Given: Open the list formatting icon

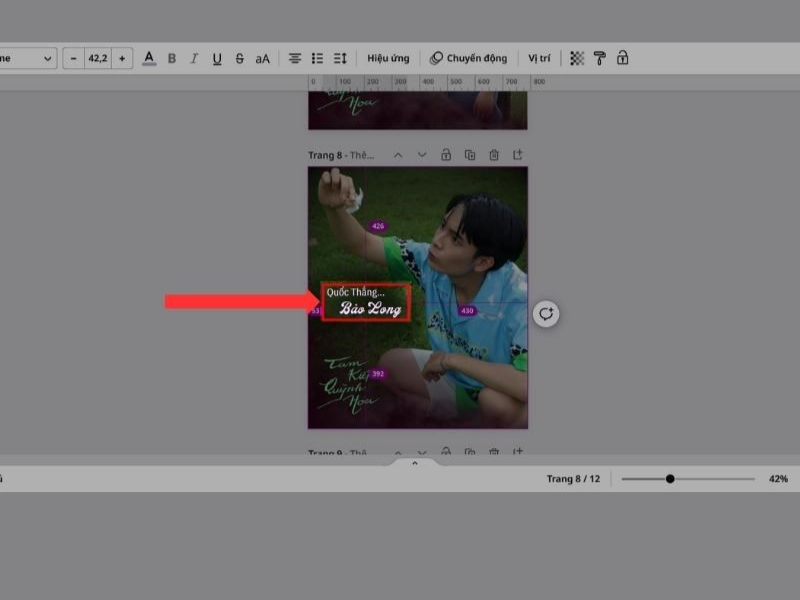Looking at the screenshot, I should 315,58.
